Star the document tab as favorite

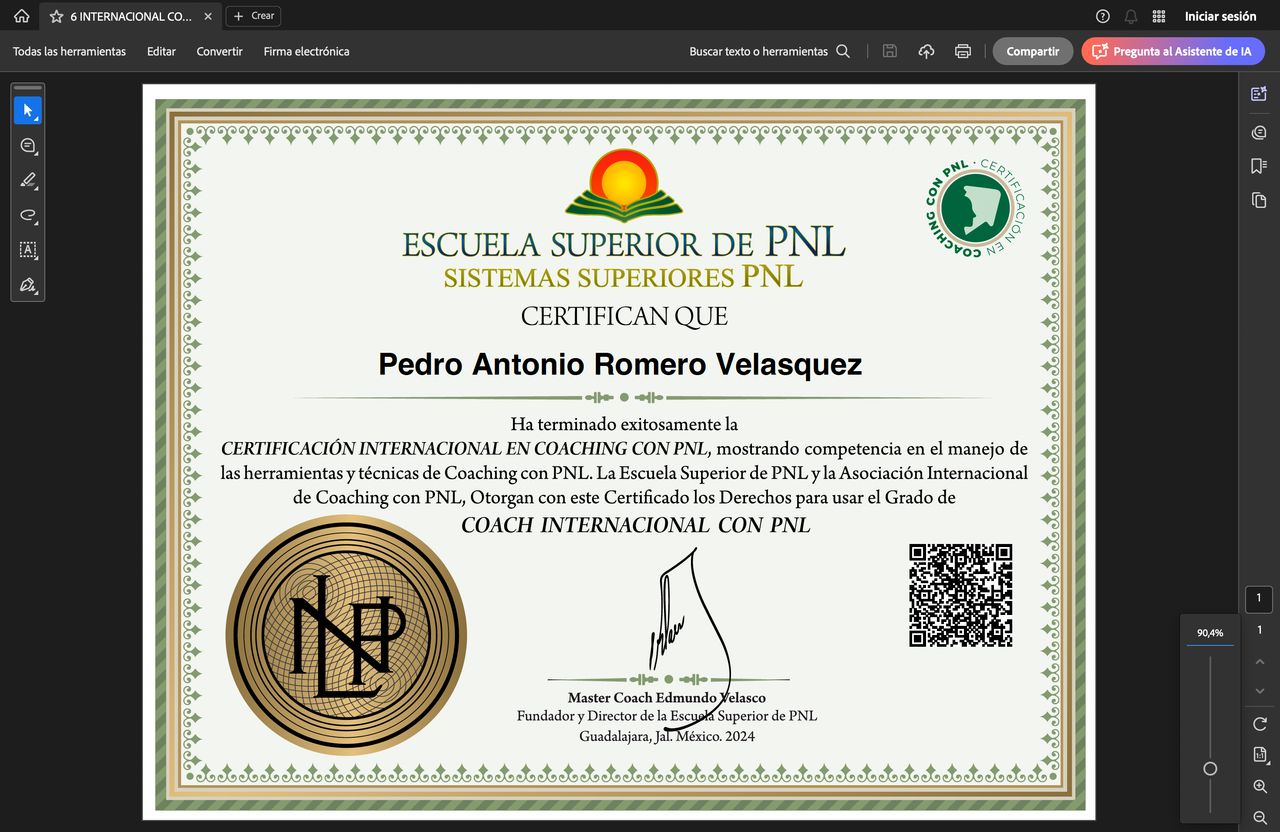[x=56, y=16]
